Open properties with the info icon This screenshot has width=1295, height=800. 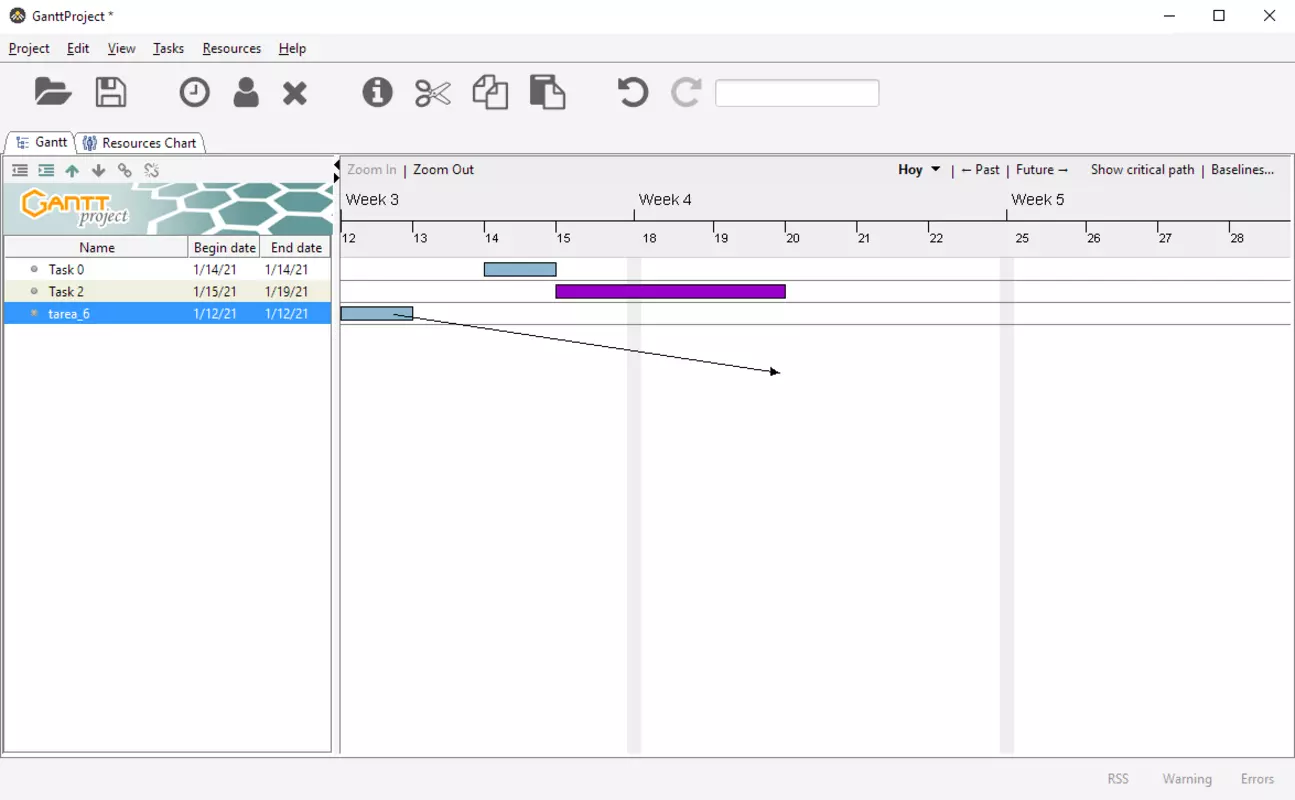[x=377, y=92]
